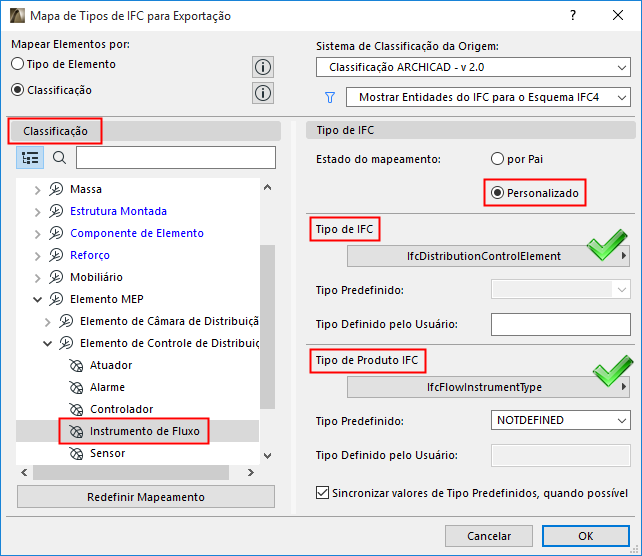
Task: Click the Elemento de Câmara icon
Action: (x=66, y=321)
